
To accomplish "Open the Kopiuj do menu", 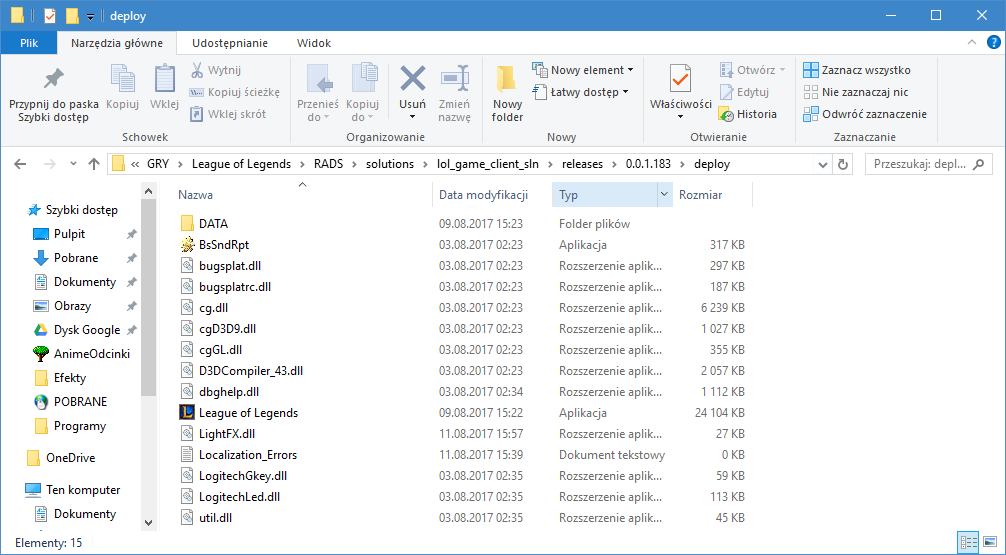I will tap(362, 93).
